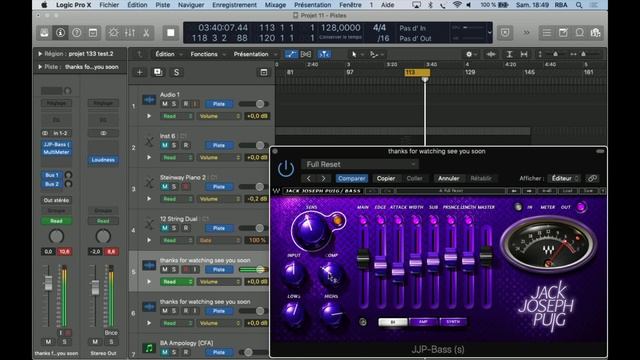This screenshot has height=360, width=640.
Task: Click the Loudness plugin slot
Action: pyautogui.click(x=103, y=160)
